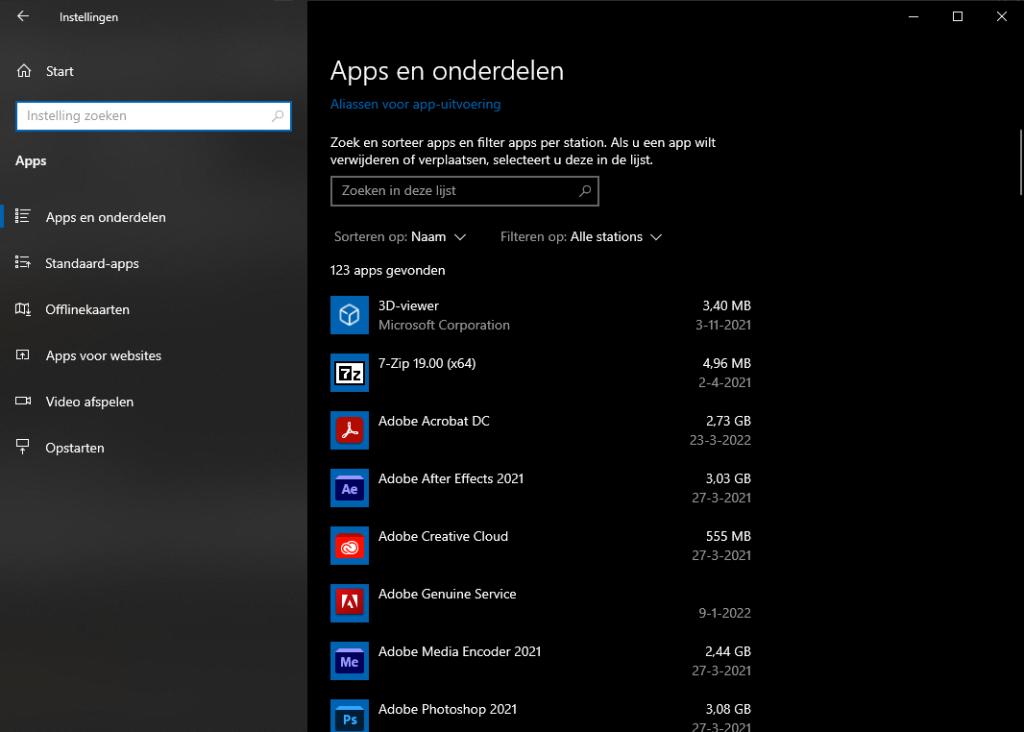Select the 7-Zip 19.00 (x64) entry
The image size is (1024, 732).
[x=427, y=363]
